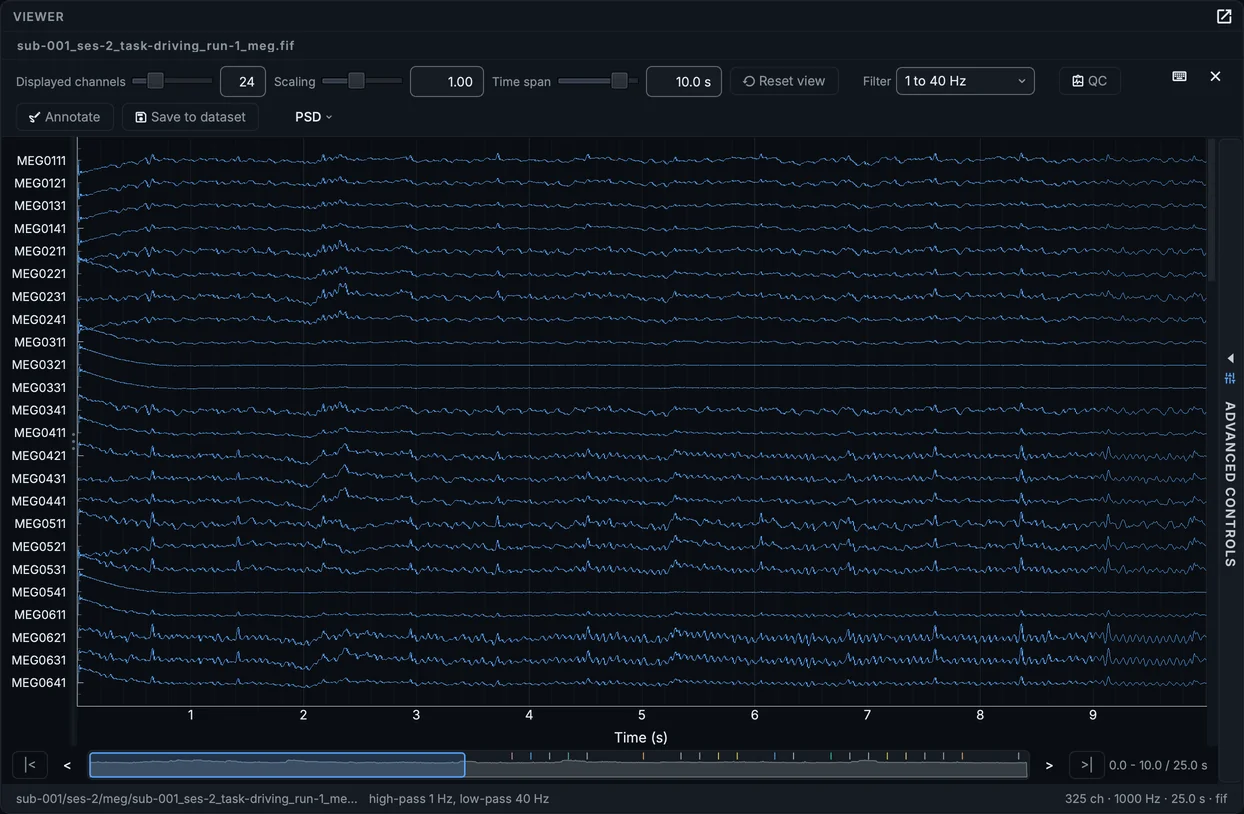Adjust the Scaling slider handle
Viewport: 1244px width, 814px height.
point(356,81)
